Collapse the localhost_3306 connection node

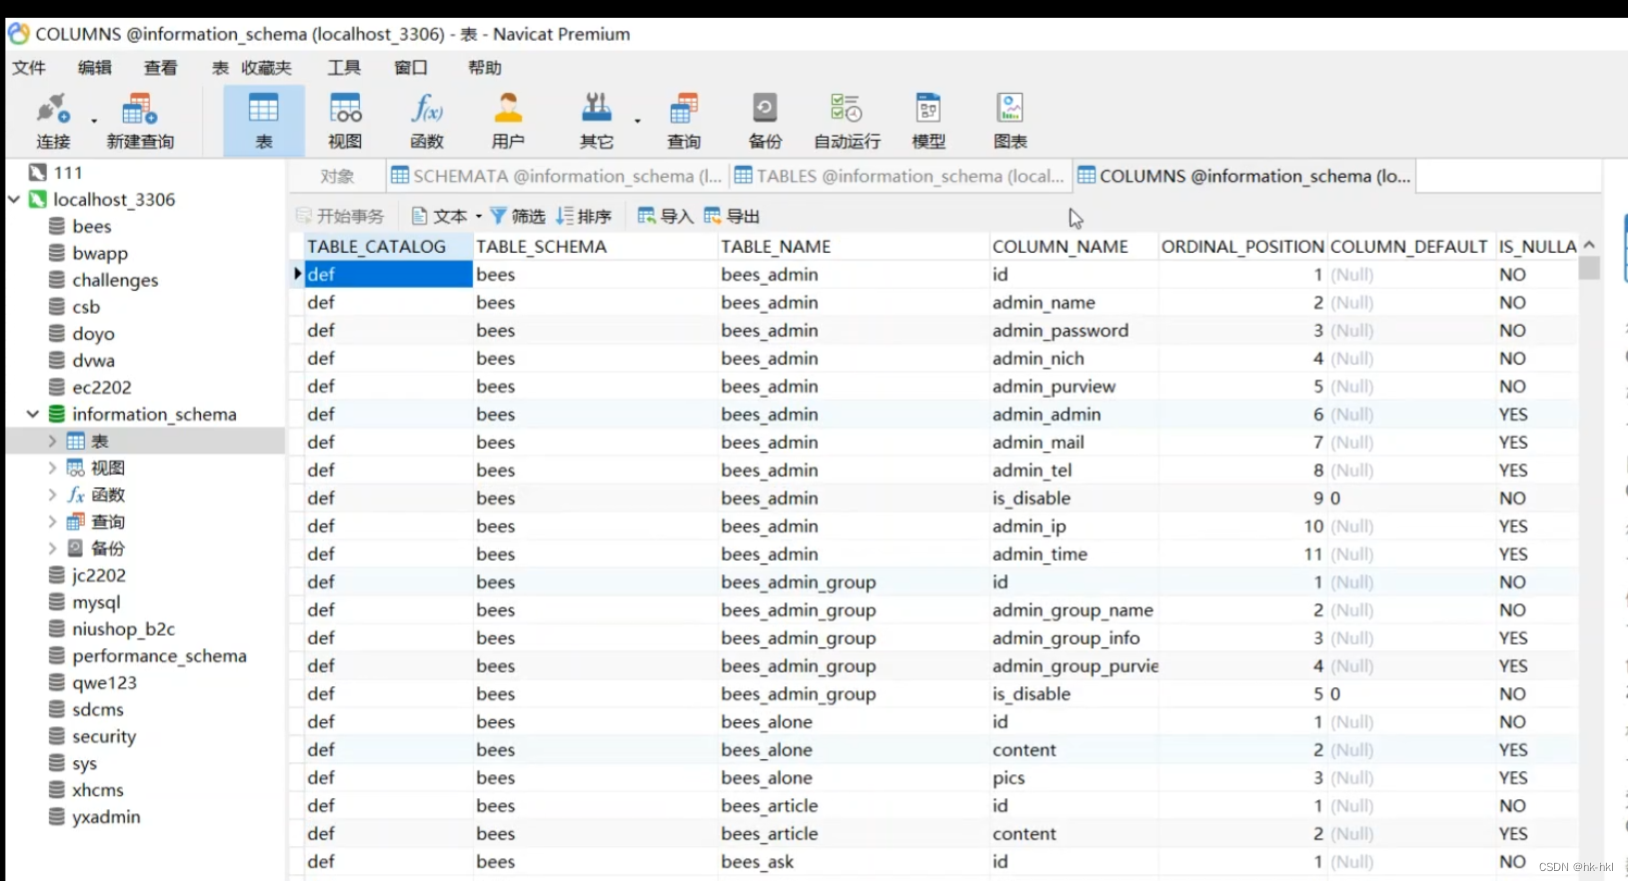click(14, 199)
